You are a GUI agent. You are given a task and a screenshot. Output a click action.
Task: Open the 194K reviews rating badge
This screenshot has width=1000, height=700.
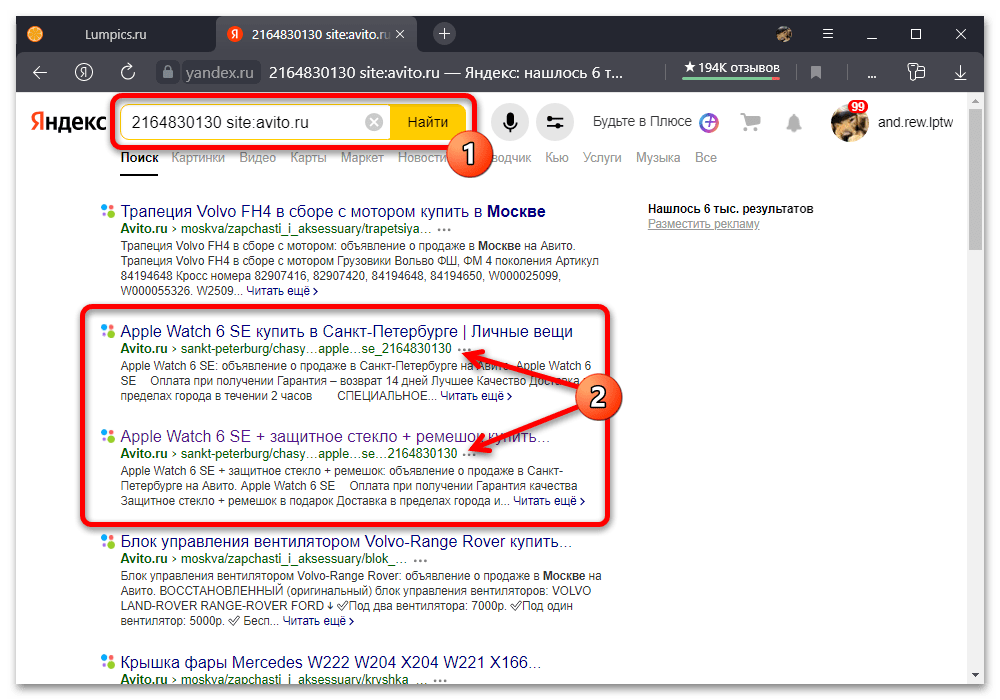731,68
